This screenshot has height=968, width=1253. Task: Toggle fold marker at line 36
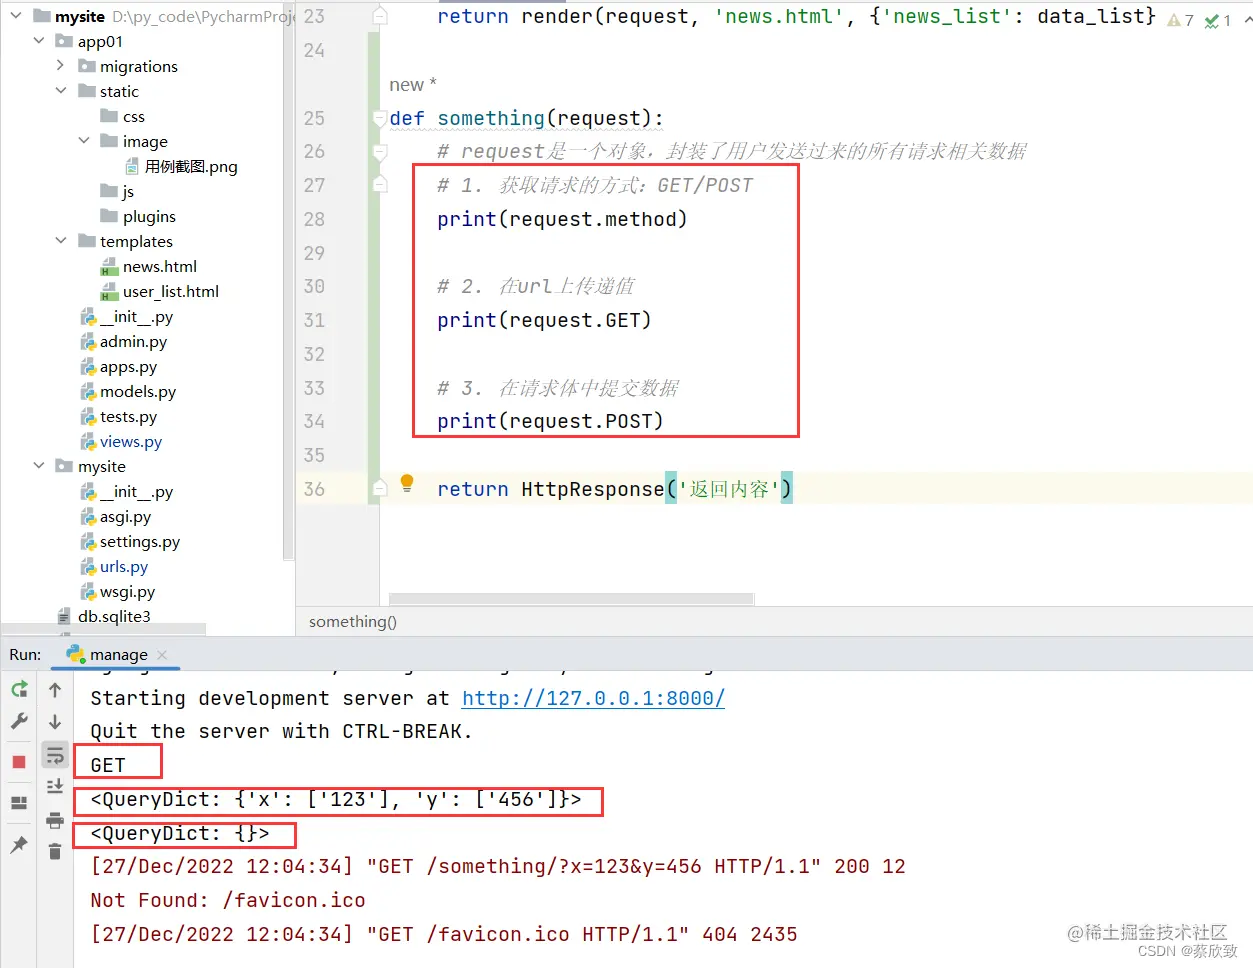click(380, 489)
